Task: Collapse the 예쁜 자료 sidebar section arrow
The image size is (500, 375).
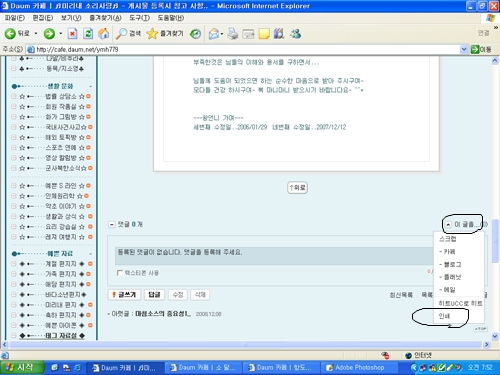Action: click(x=90, y=254)
